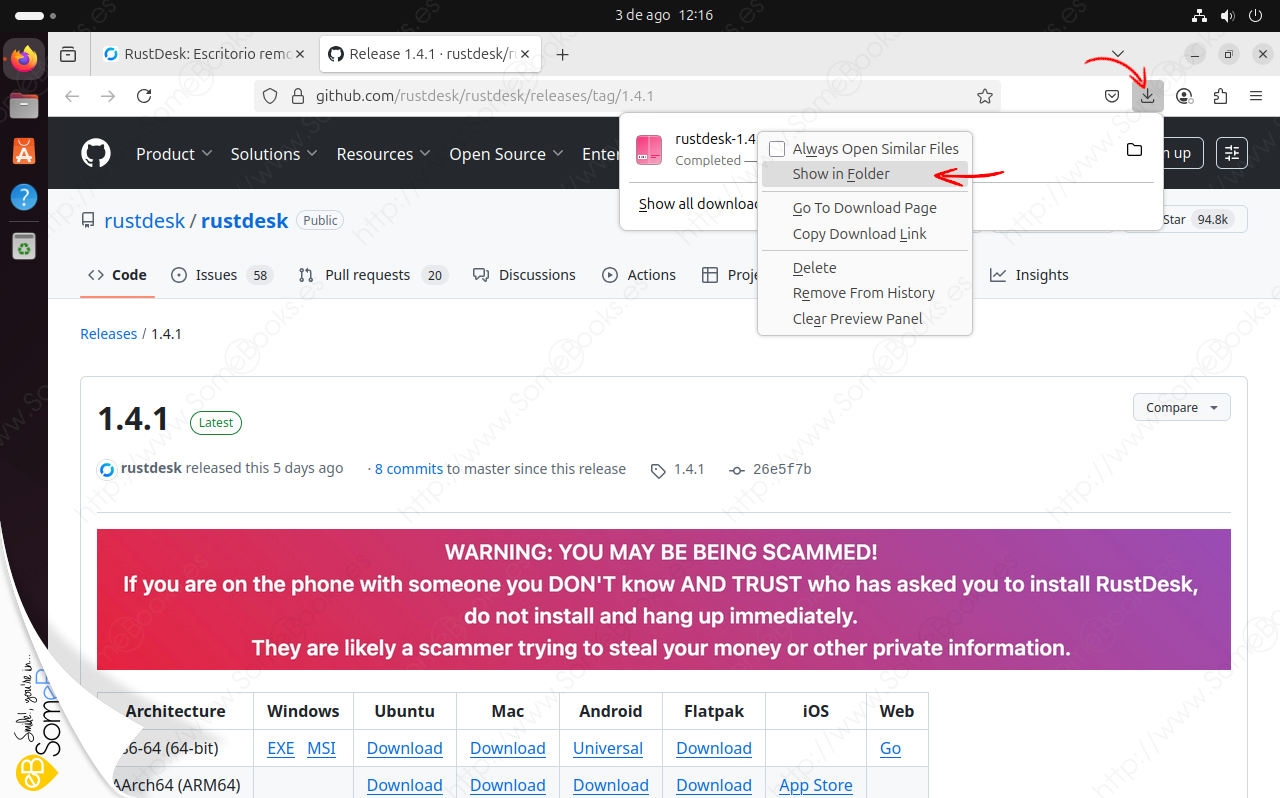Click the rustdesk downloaded file icon
Screen dimensions: 1280x798
coord(649,150)
